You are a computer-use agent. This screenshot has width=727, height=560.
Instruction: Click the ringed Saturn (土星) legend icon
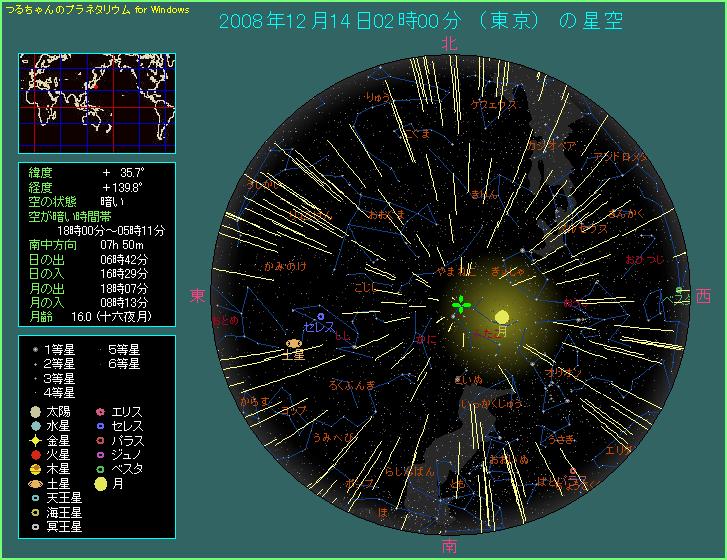pos(35,482)
